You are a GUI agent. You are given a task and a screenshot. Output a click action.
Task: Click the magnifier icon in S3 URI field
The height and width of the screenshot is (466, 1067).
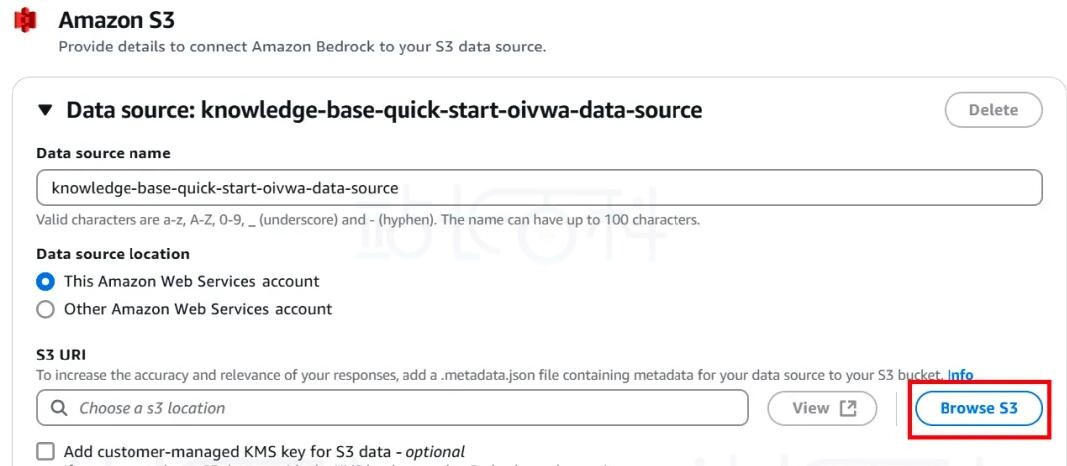(59, 408)
